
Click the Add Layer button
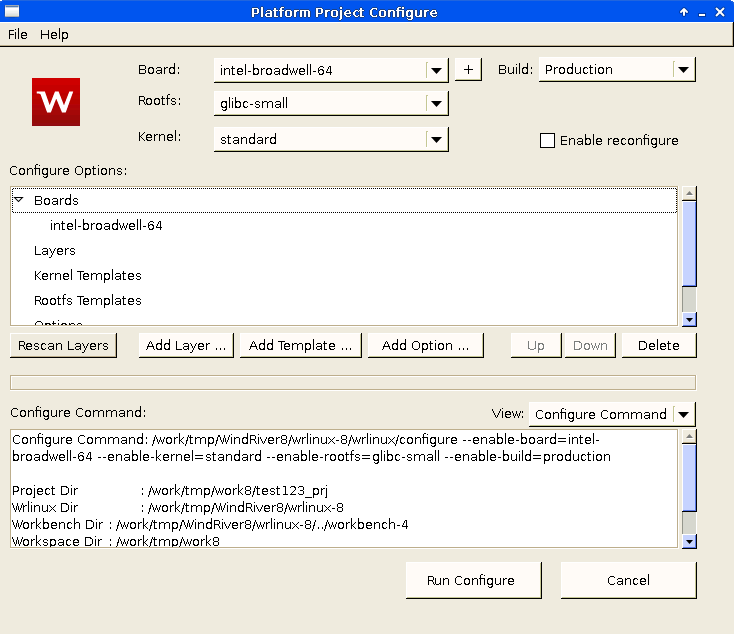pyautogui.click(x=185, y=345)
